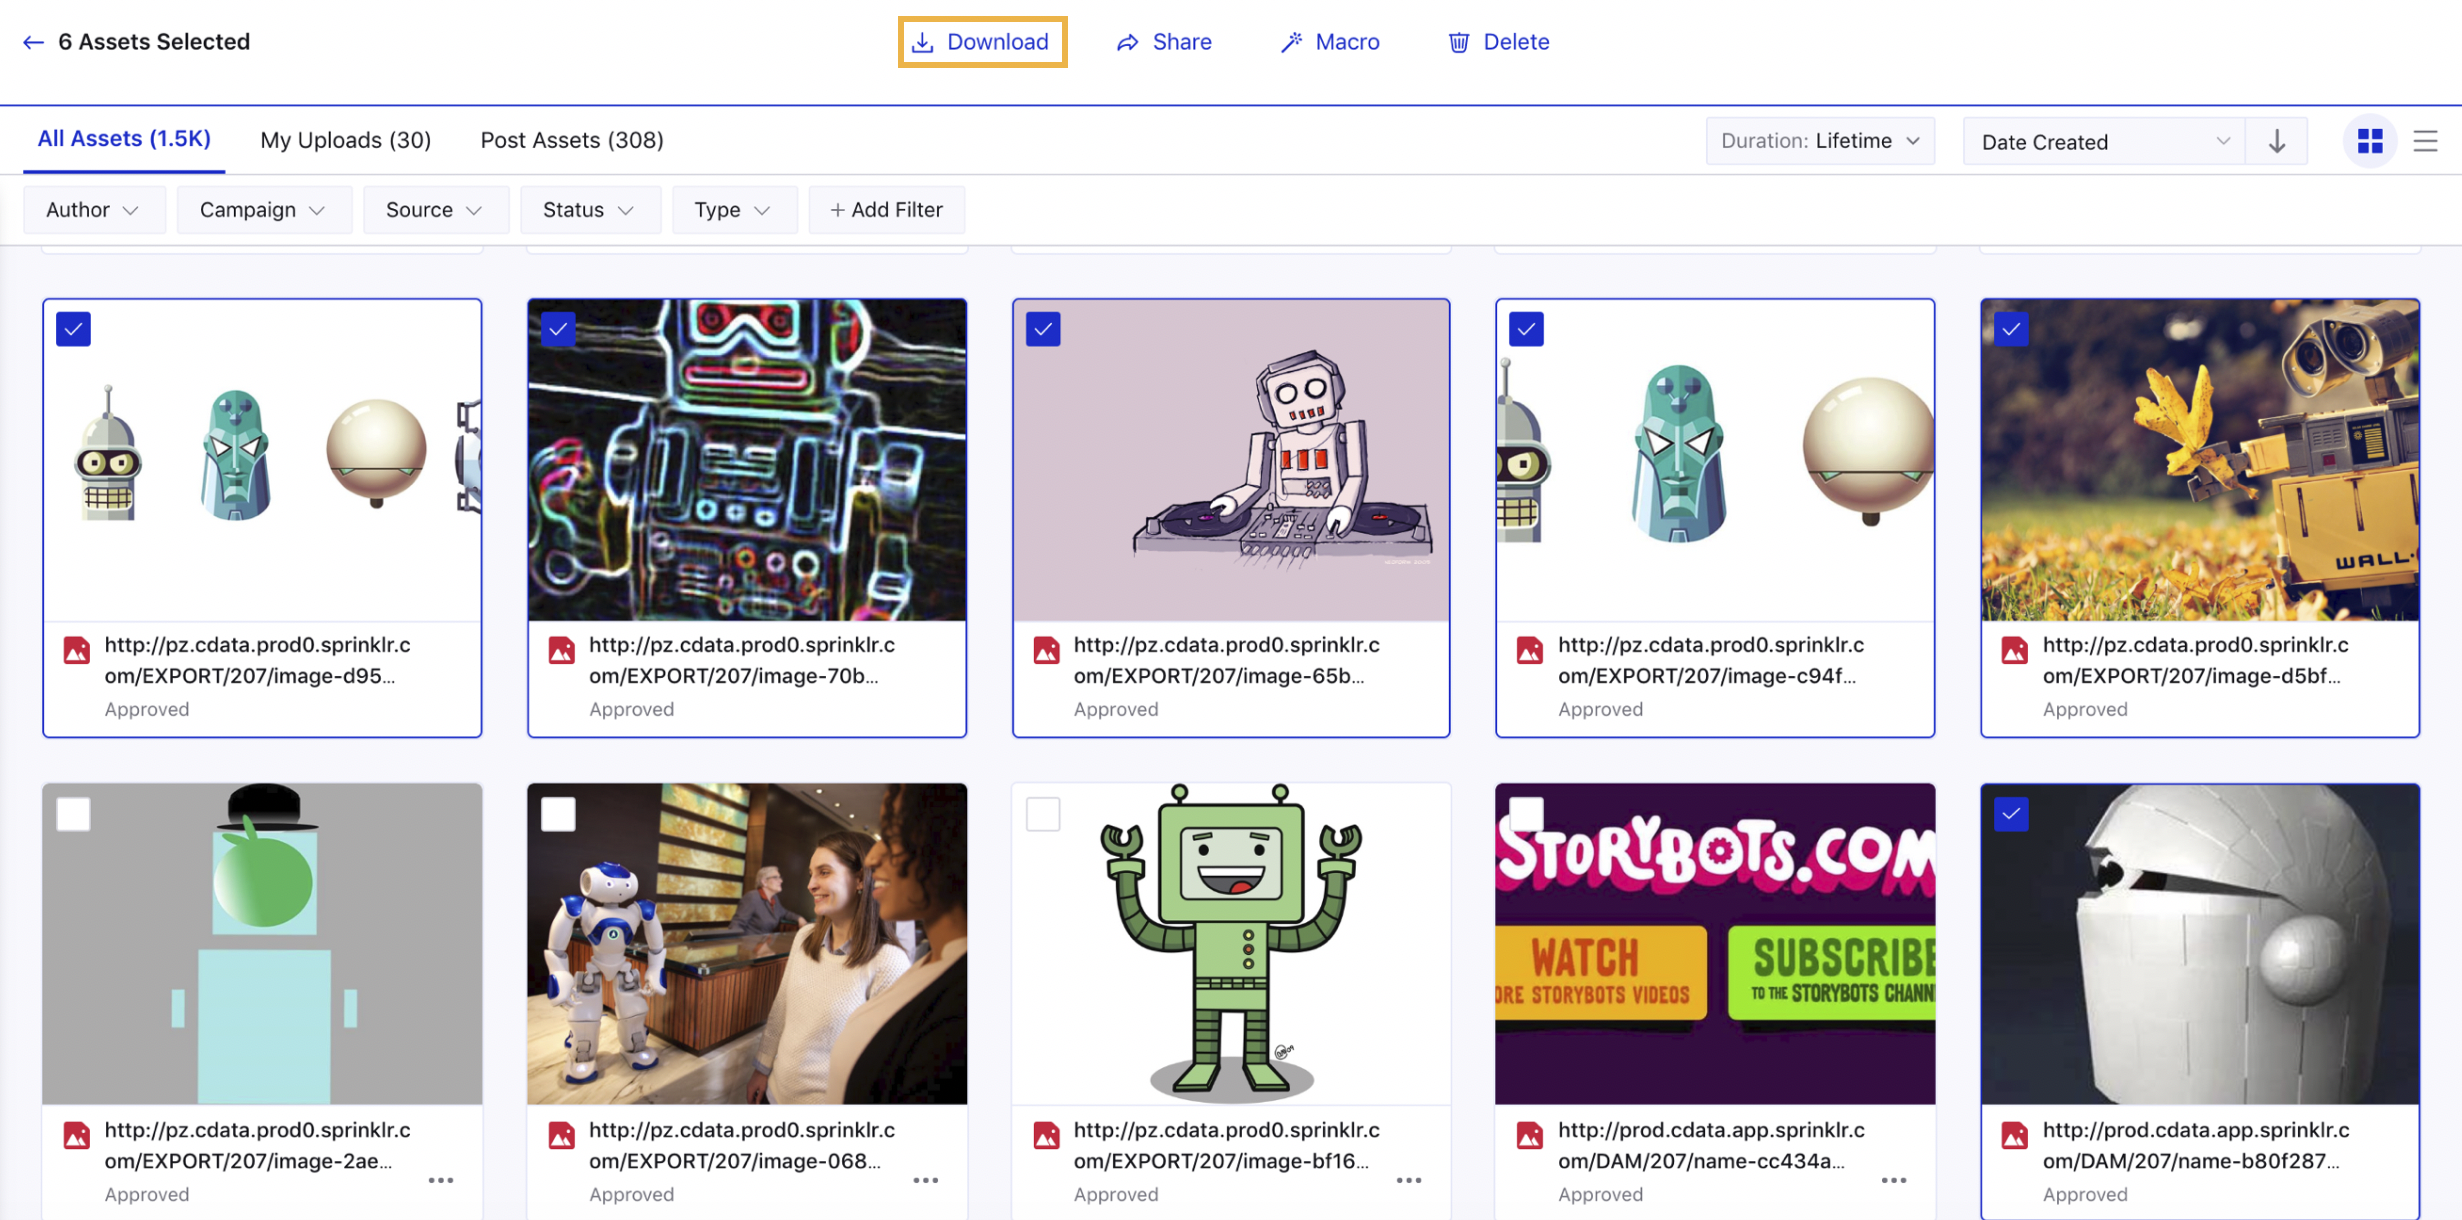The height and width of the screenshot is (1220, 2462).
Task: Click image type icon of name-cc434a asset
Action: pos(1530,1135)
